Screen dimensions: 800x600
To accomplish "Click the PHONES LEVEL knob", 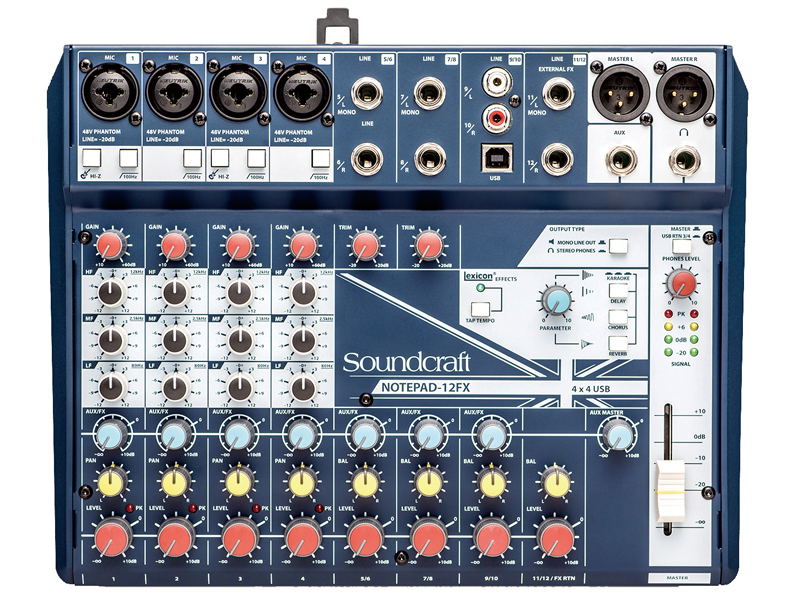I will click(x=682, y=283).
